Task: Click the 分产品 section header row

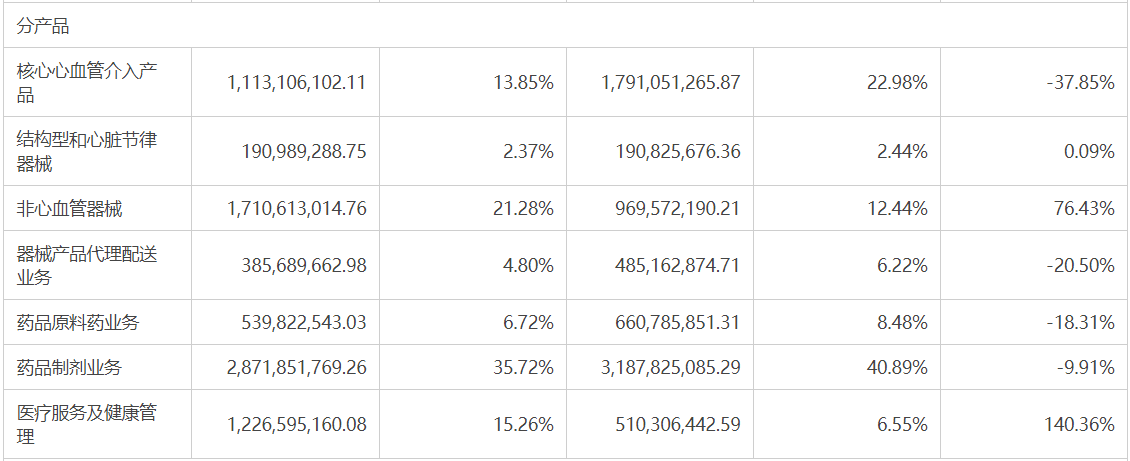Action: click(x=44, y=26)
